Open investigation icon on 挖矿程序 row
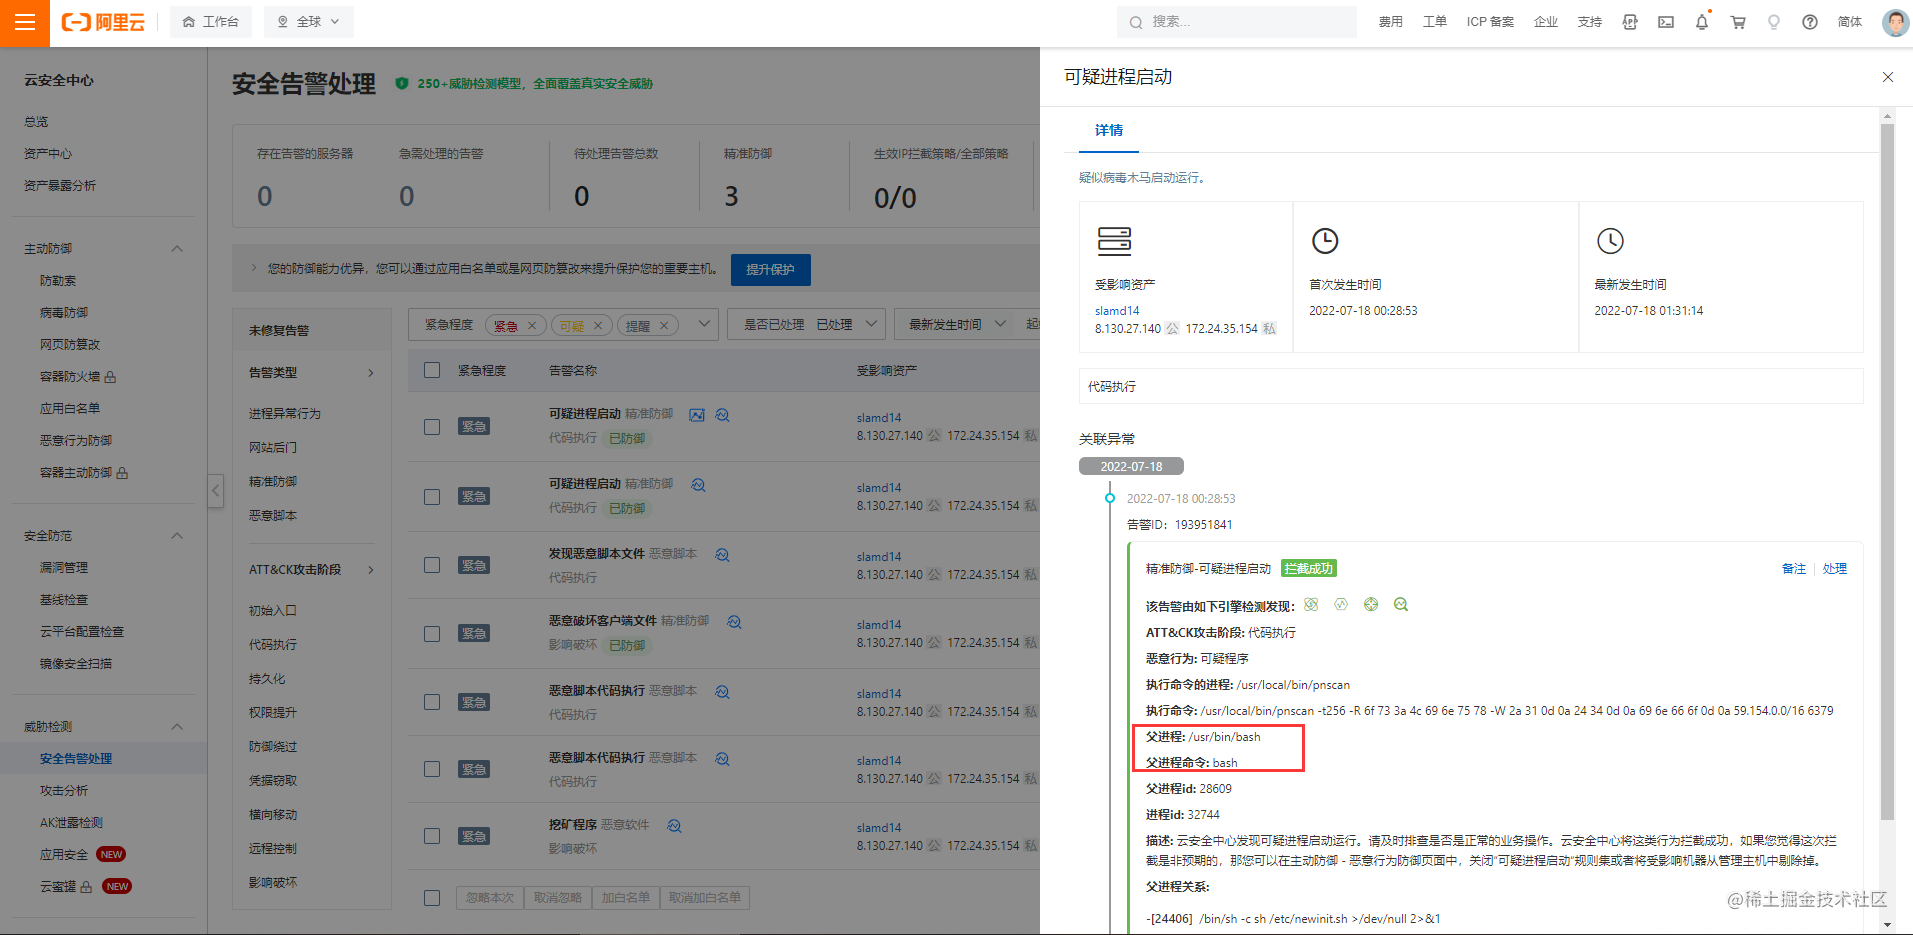 675,825
